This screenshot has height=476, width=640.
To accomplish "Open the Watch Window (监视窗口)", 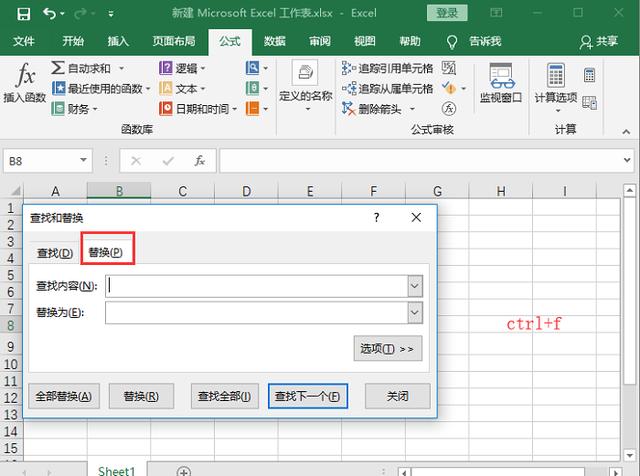I will (501, 82).
